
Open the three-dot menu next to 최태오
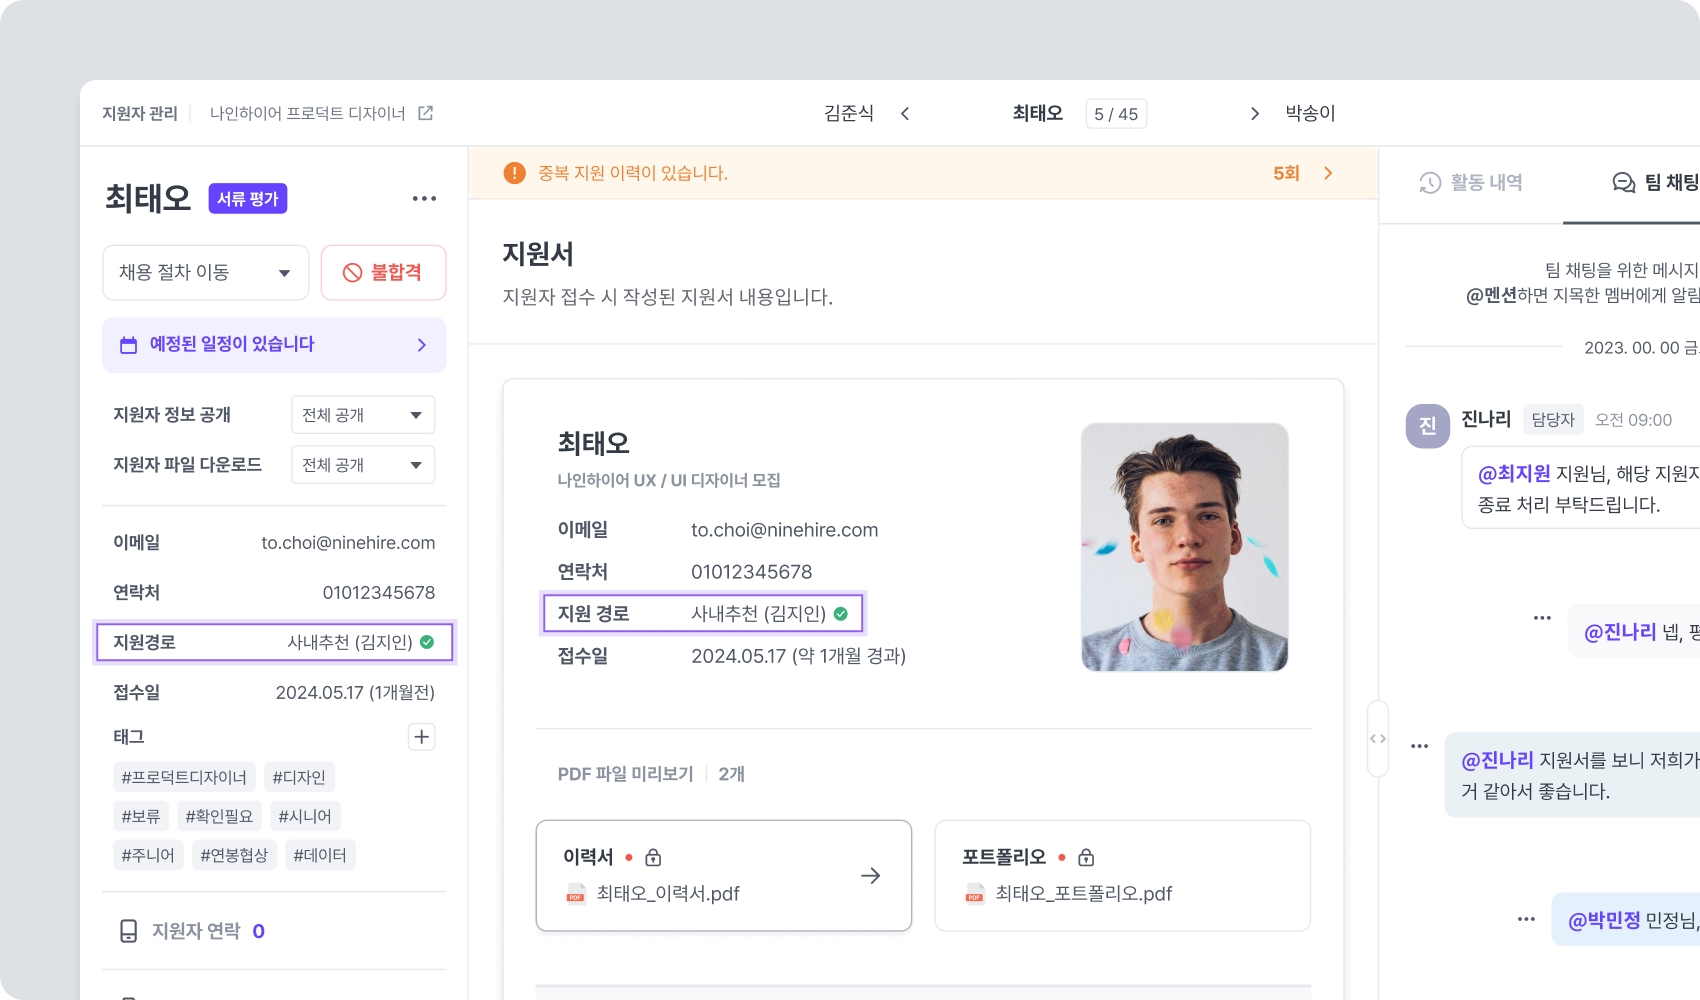(x=424, y=198)
